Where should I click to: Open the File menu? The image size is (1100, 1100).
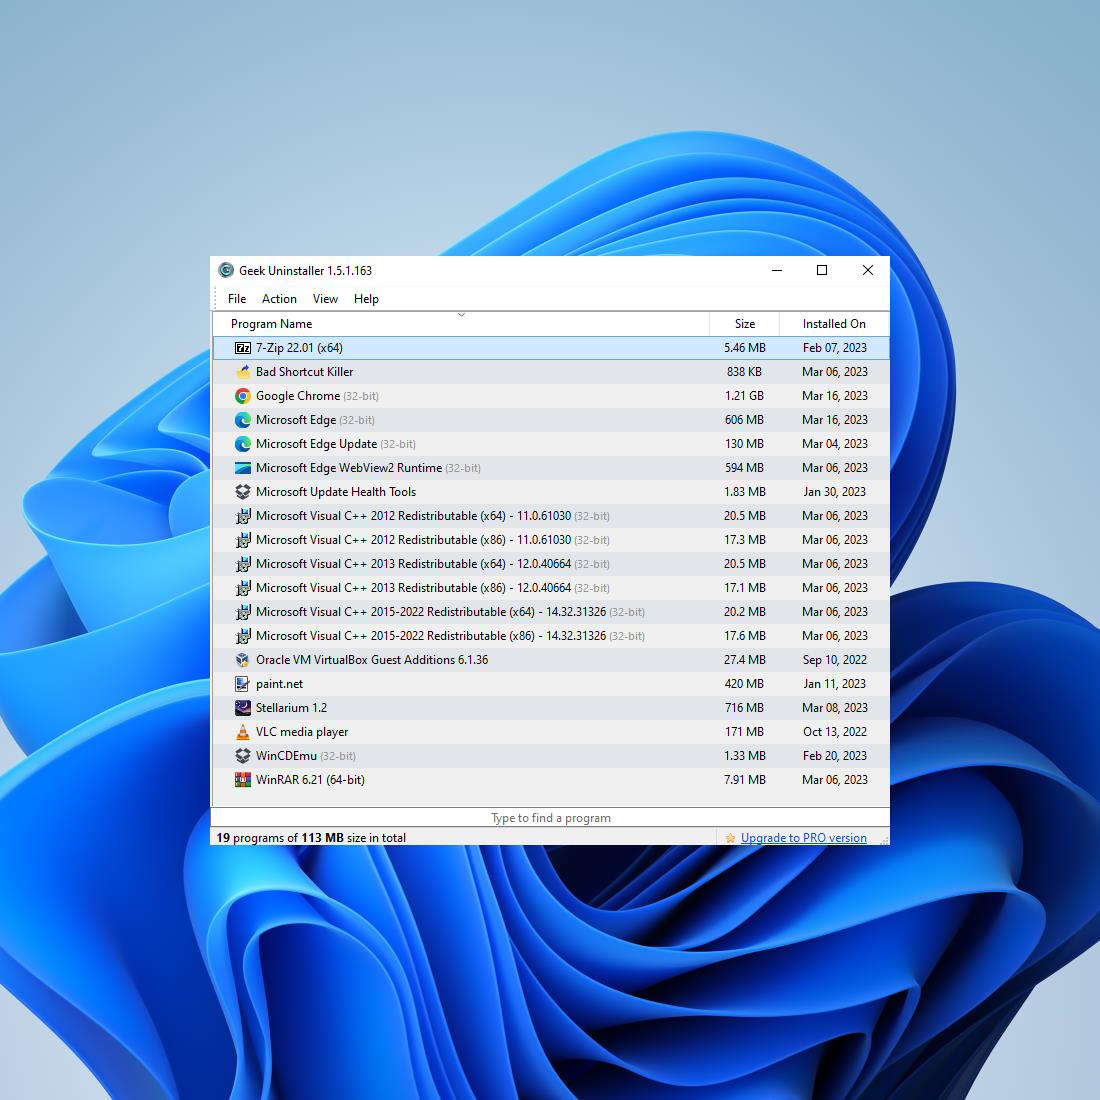pyautogui.click(x=237, y=299)
